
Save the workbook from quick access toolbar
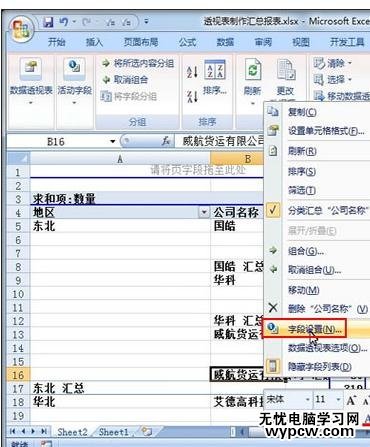(x=49, y=22)
